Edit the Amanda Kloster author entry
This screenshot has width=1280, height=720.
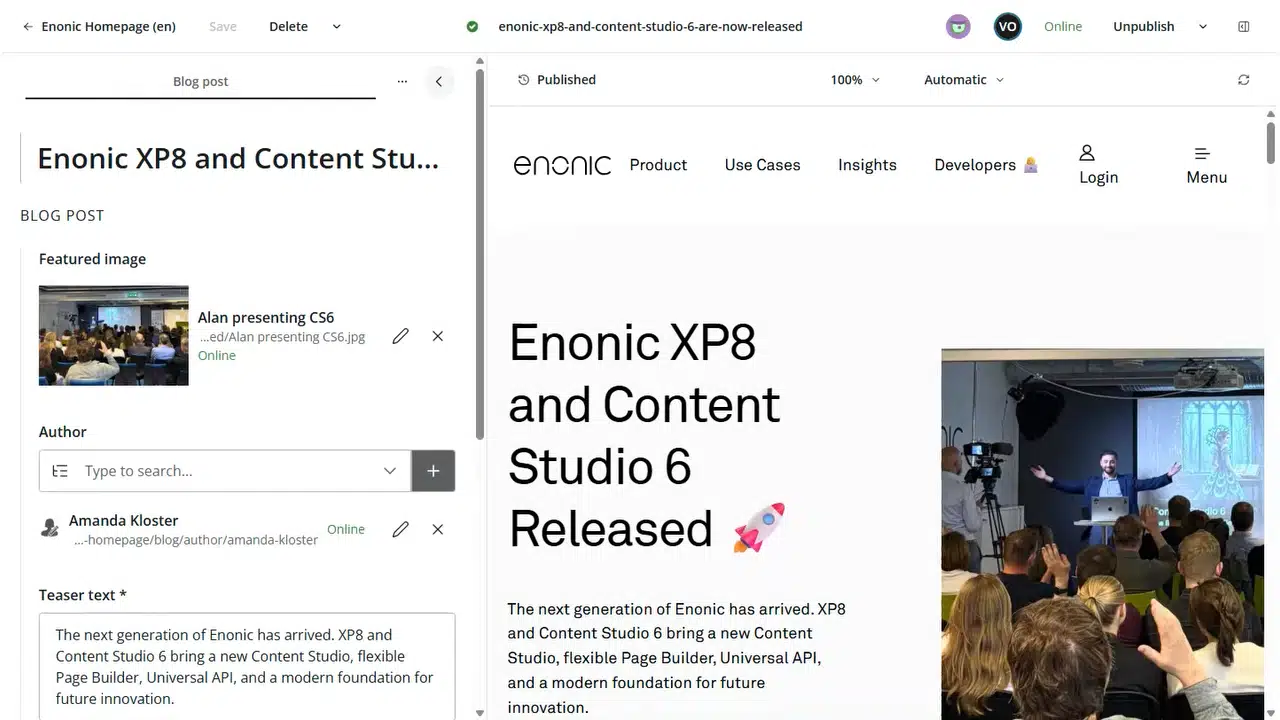pyautogui.click(x=400, y=529)
